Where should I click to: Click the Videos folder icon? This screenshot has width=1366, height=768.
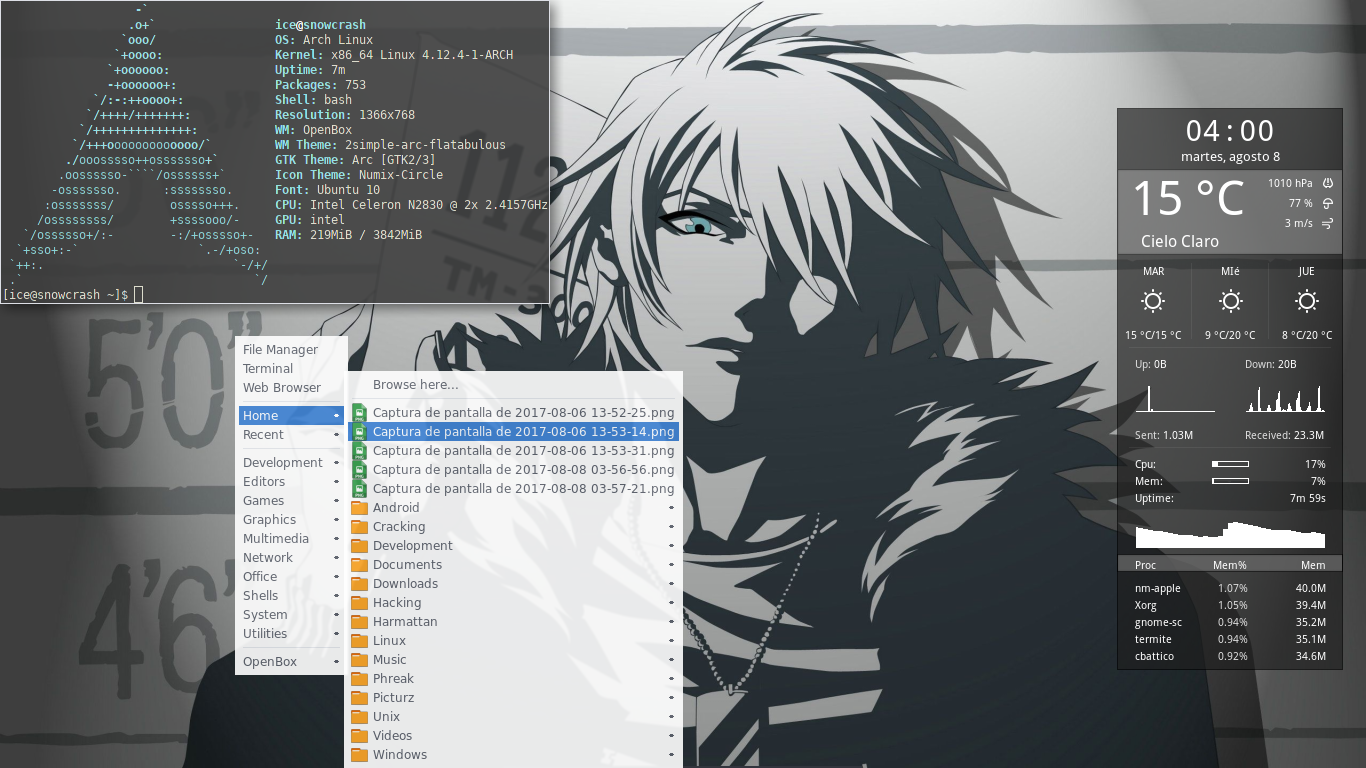[360, 735]
